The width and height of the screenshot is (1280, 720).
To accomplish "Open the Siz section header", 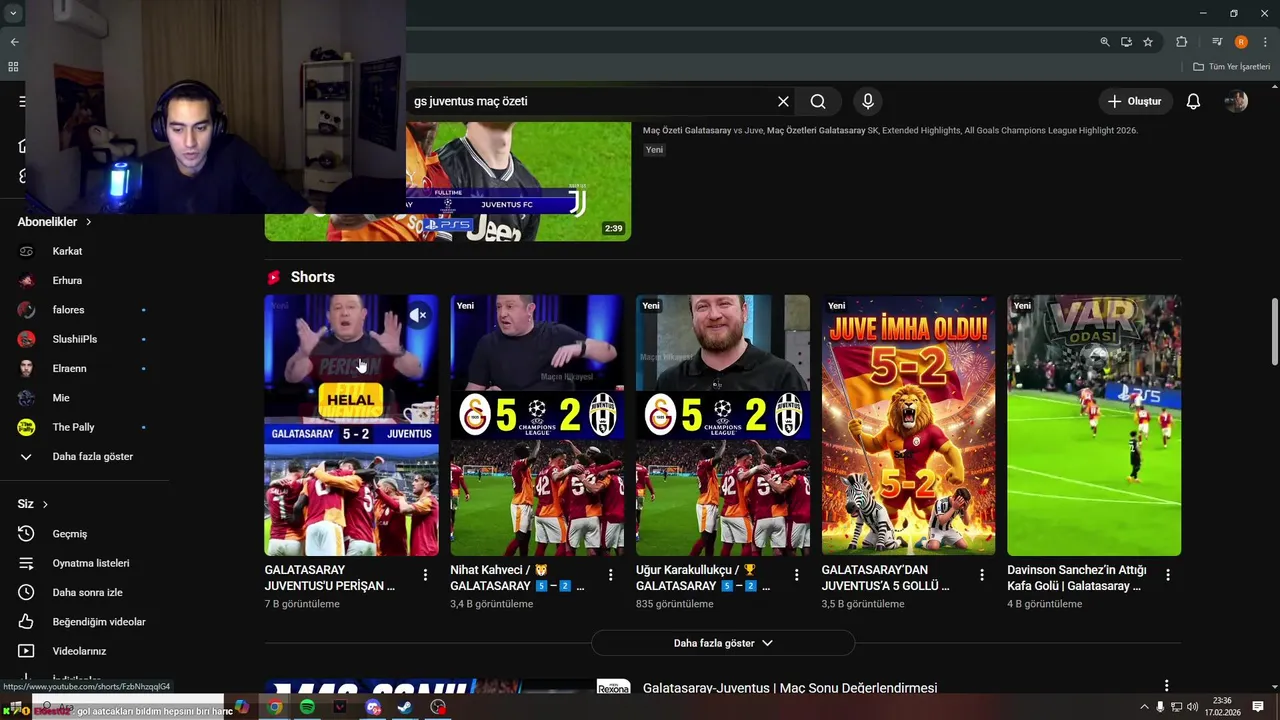I will 33,504.
